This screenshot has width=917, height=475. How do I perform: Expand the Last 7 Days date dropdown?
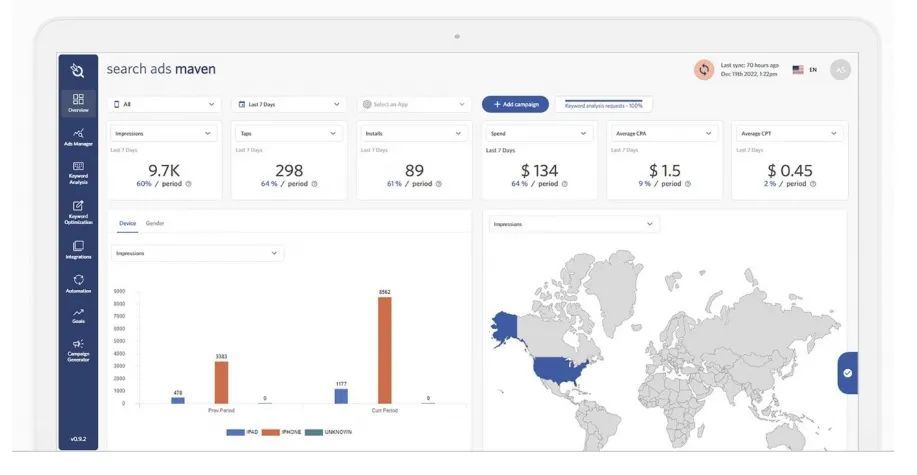[289, 104]
